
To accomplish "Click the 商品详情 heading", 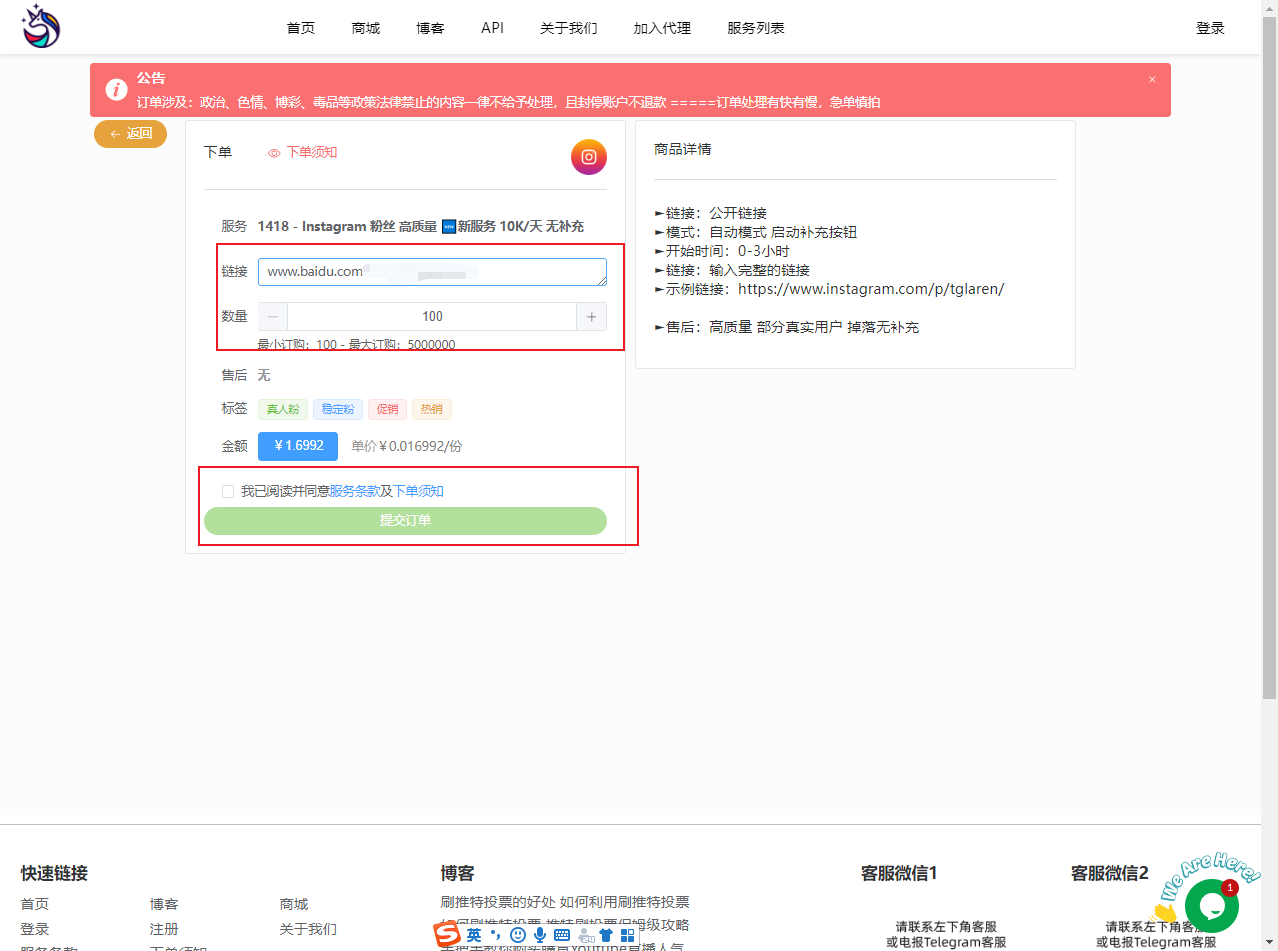I will point(683,149).
